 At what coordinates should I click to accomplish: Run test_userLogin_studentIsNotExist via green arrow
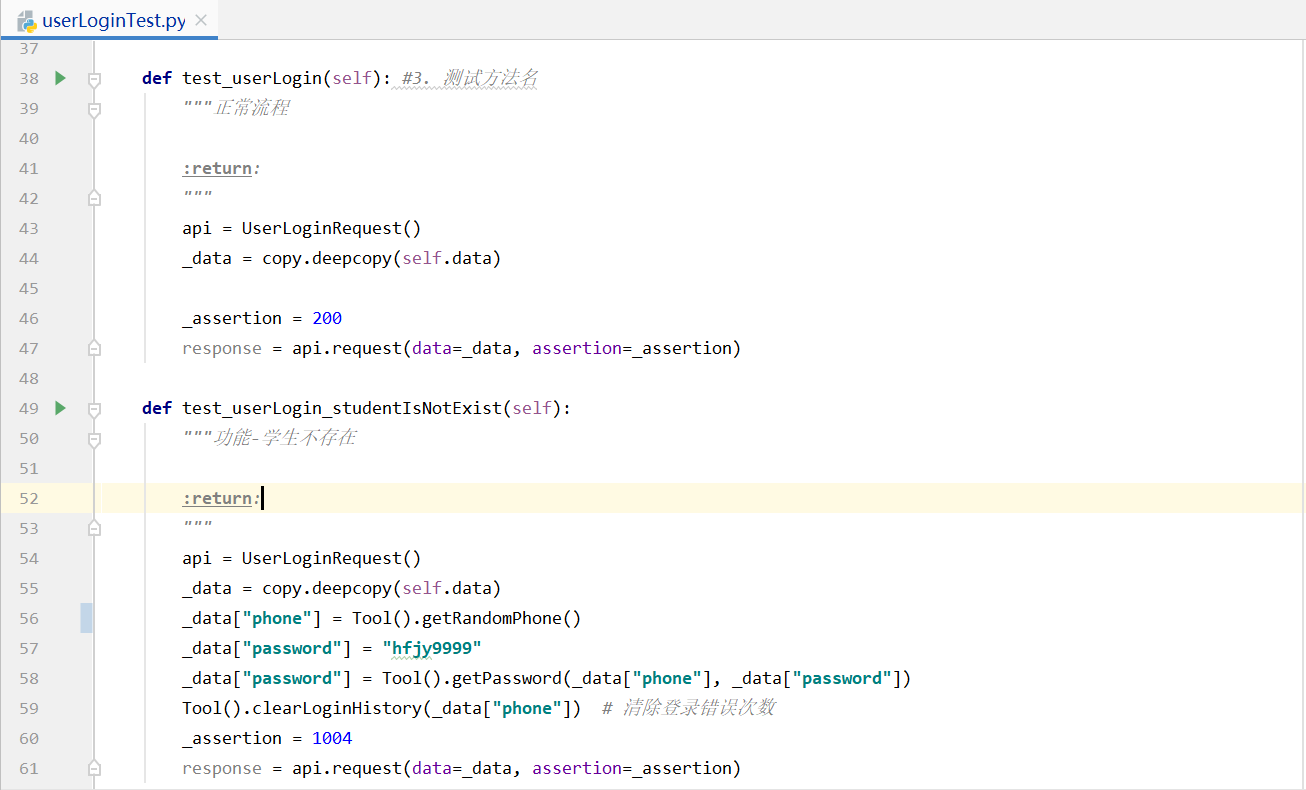[60, 408]
